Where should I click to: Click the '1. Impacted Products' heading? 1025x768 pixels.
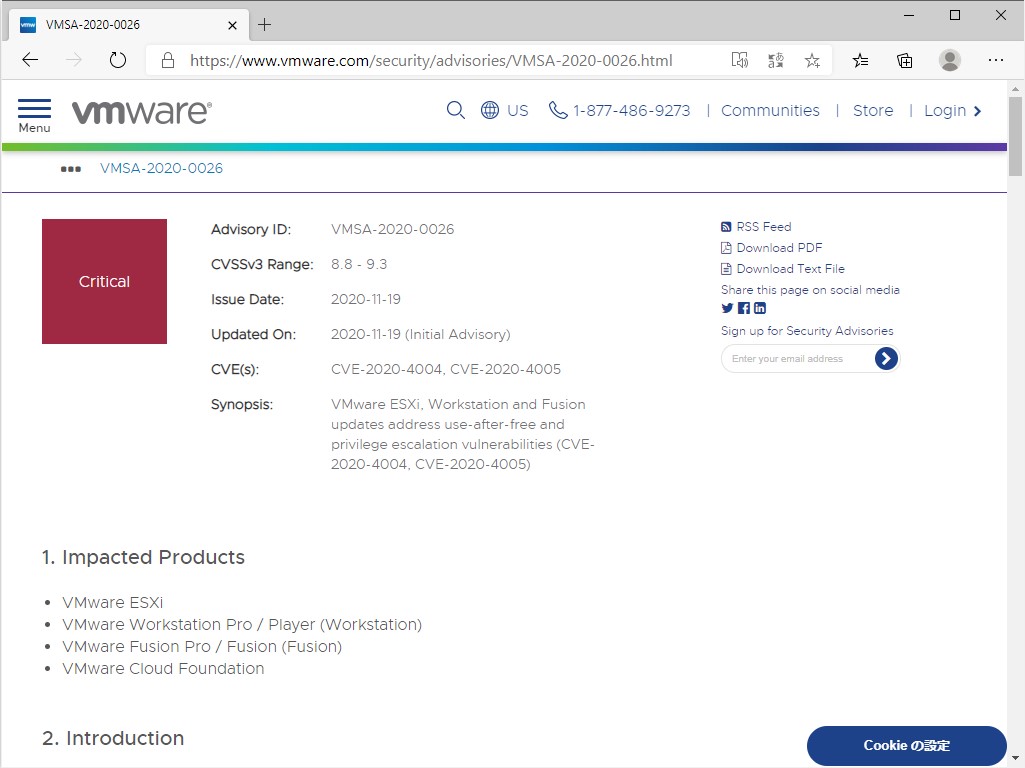tap(143, 557)
